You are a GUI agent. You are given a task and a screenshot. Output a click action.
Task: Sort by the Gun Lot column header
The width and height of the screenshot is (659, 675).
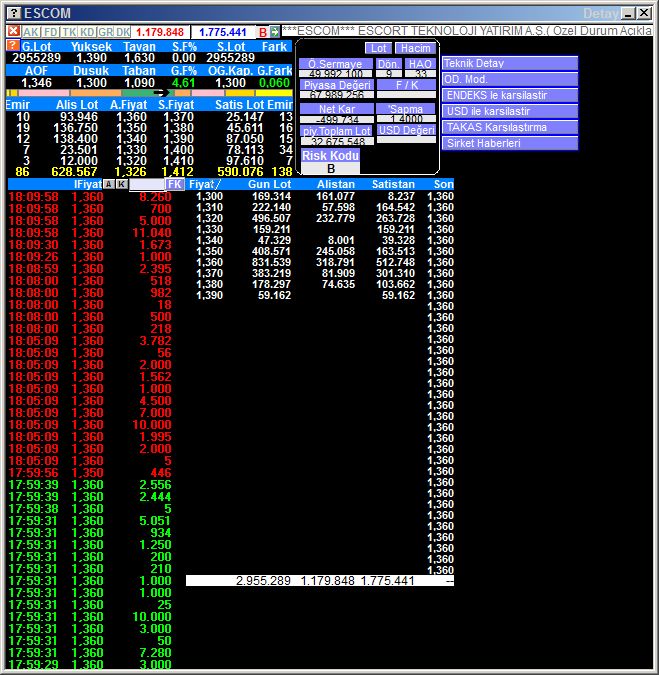click(269, 184)
